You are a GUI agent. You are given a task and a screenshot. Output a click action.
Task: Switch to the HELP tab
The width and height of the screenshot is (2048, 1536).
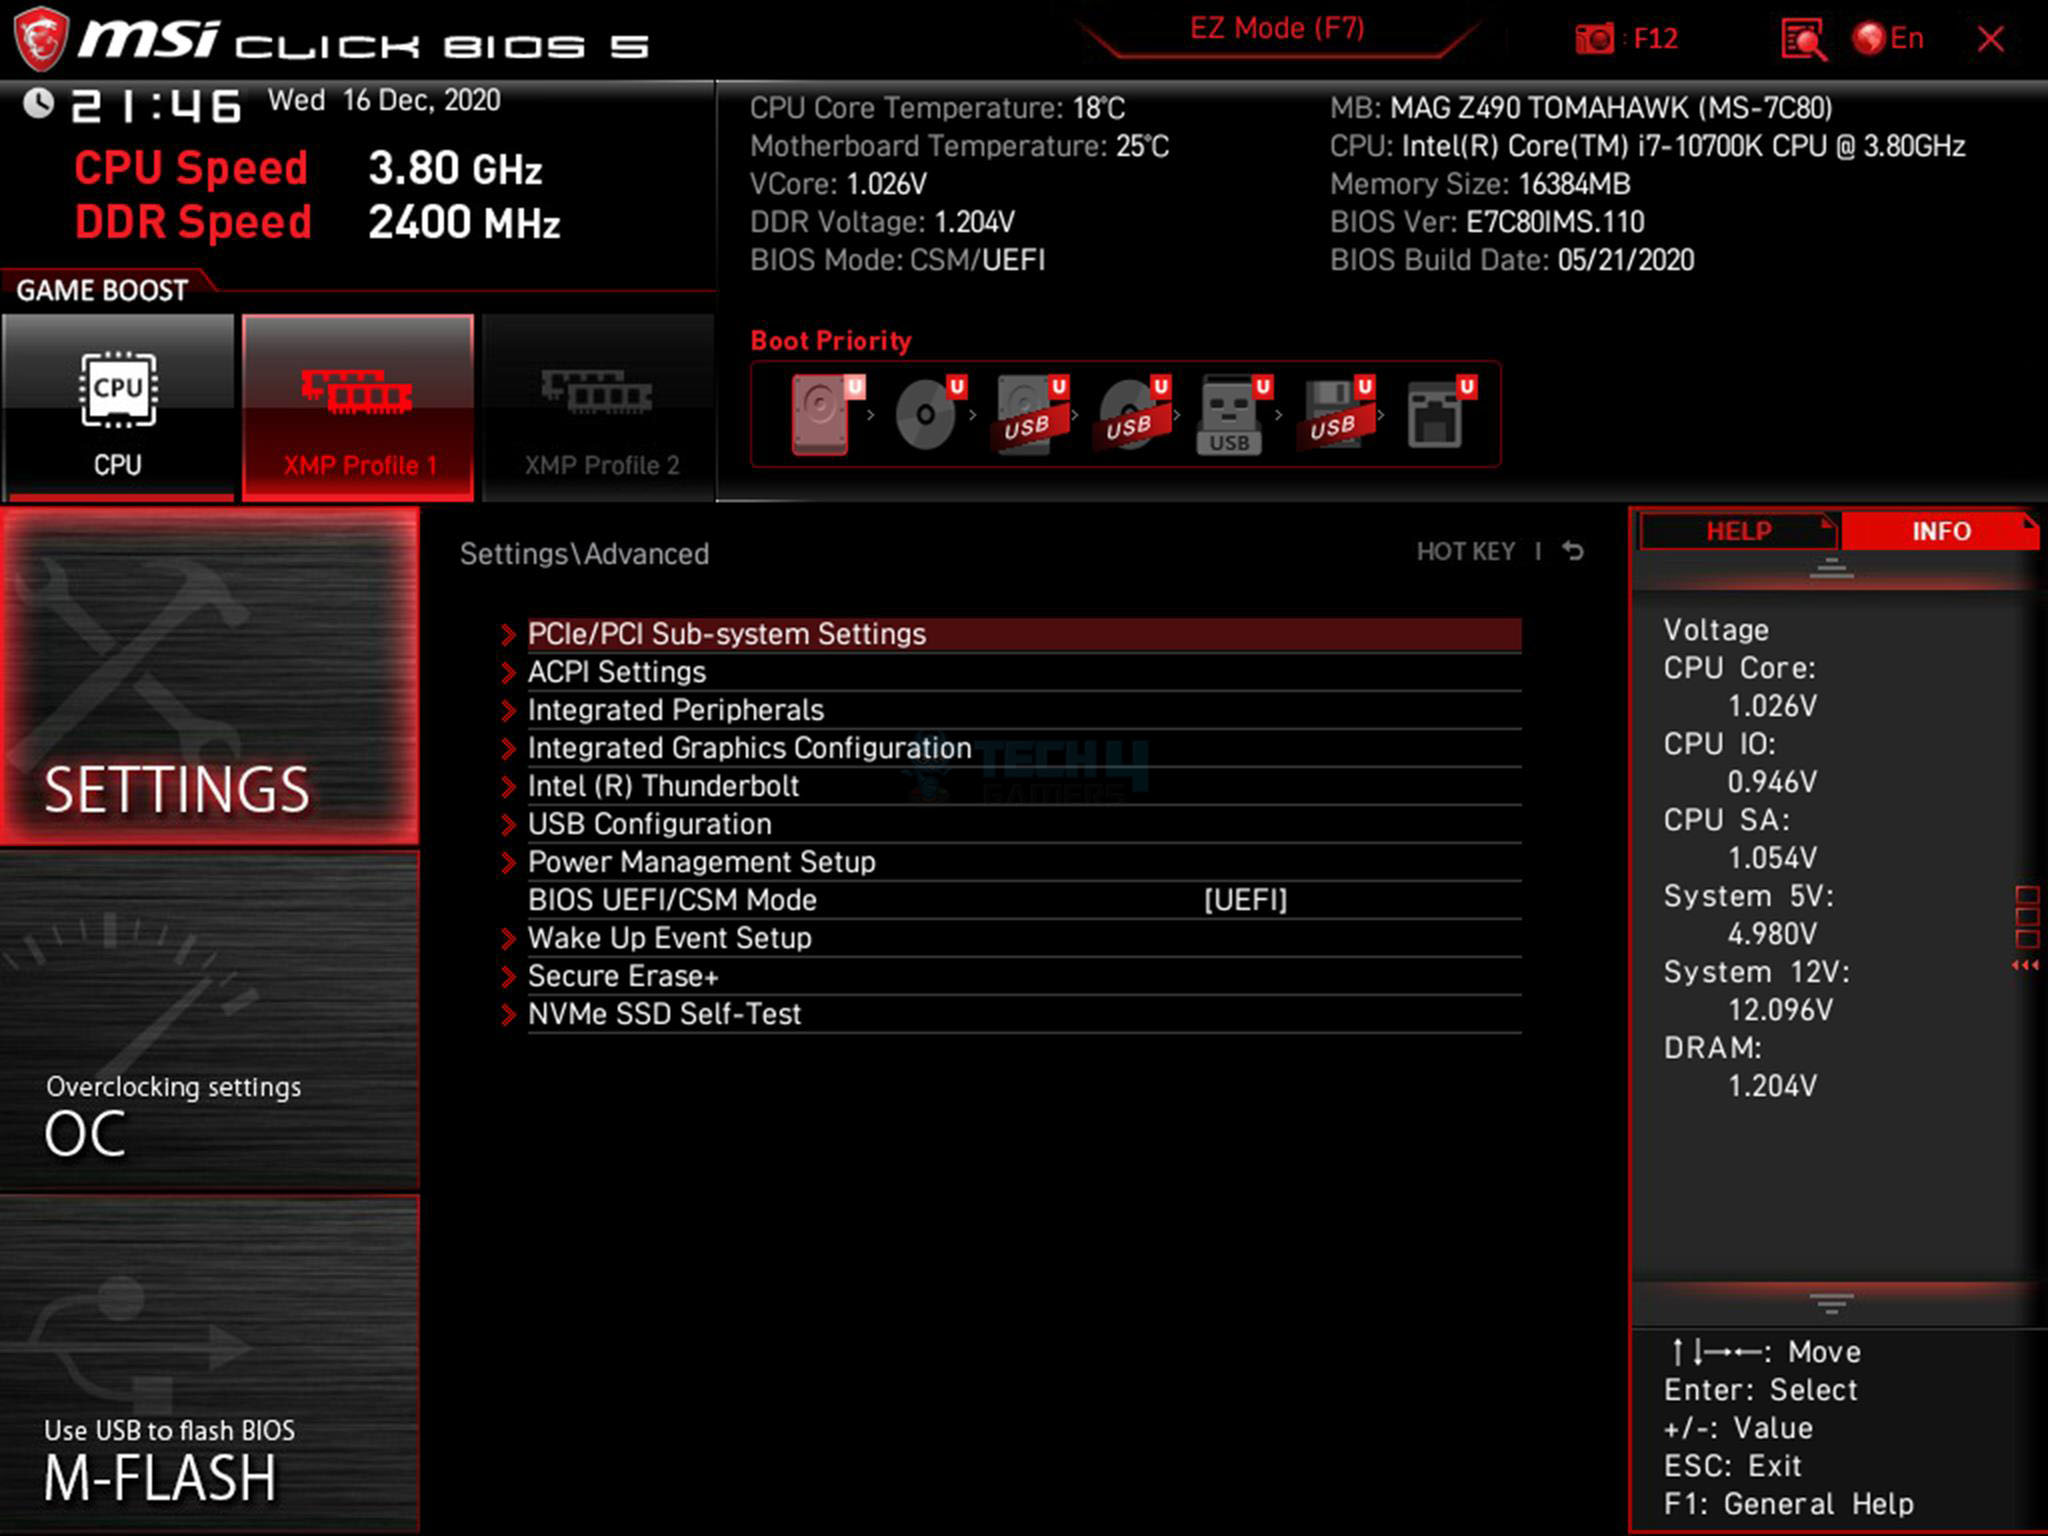(x=1738, y=531)
